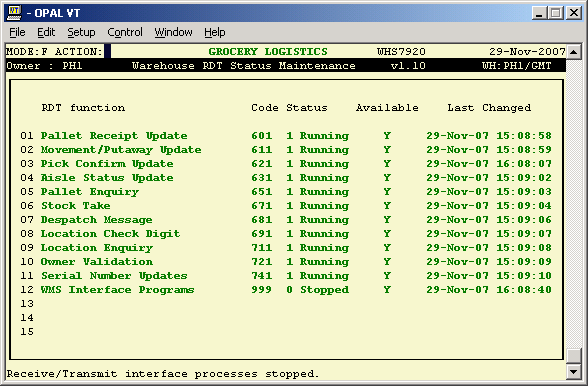Click the WH:PH1/GMT indicator

[517, 66]
